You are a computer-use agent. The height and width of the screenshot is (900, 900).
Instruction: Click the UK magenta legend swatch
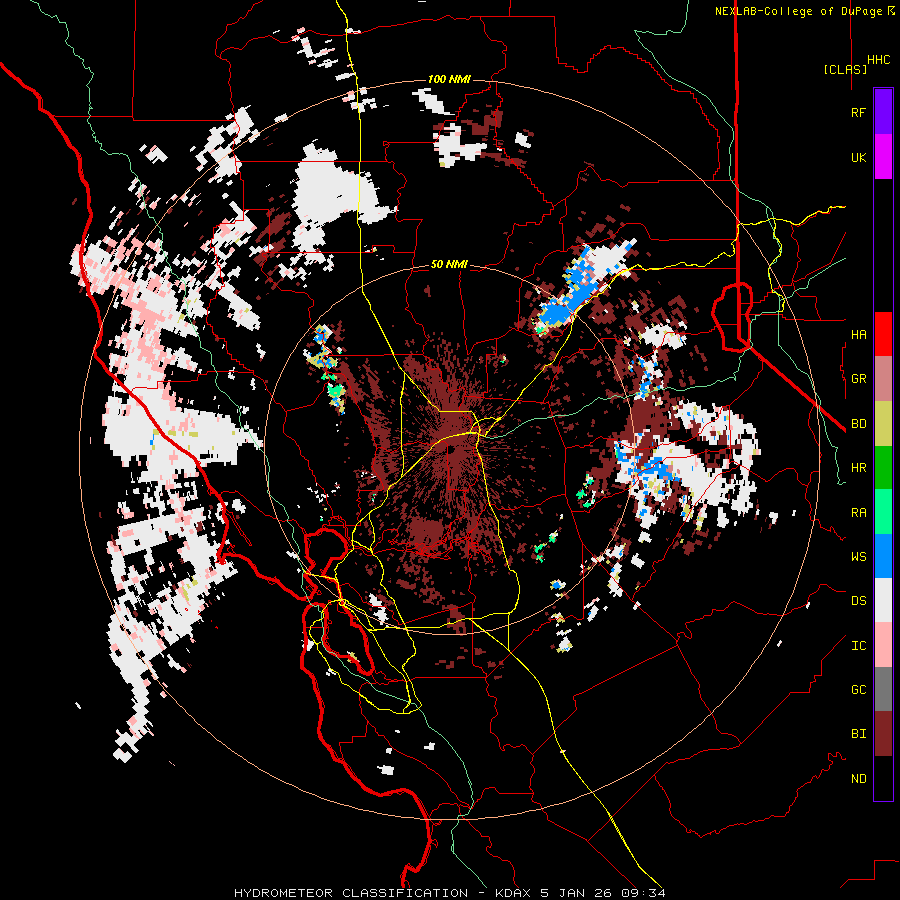883,157
